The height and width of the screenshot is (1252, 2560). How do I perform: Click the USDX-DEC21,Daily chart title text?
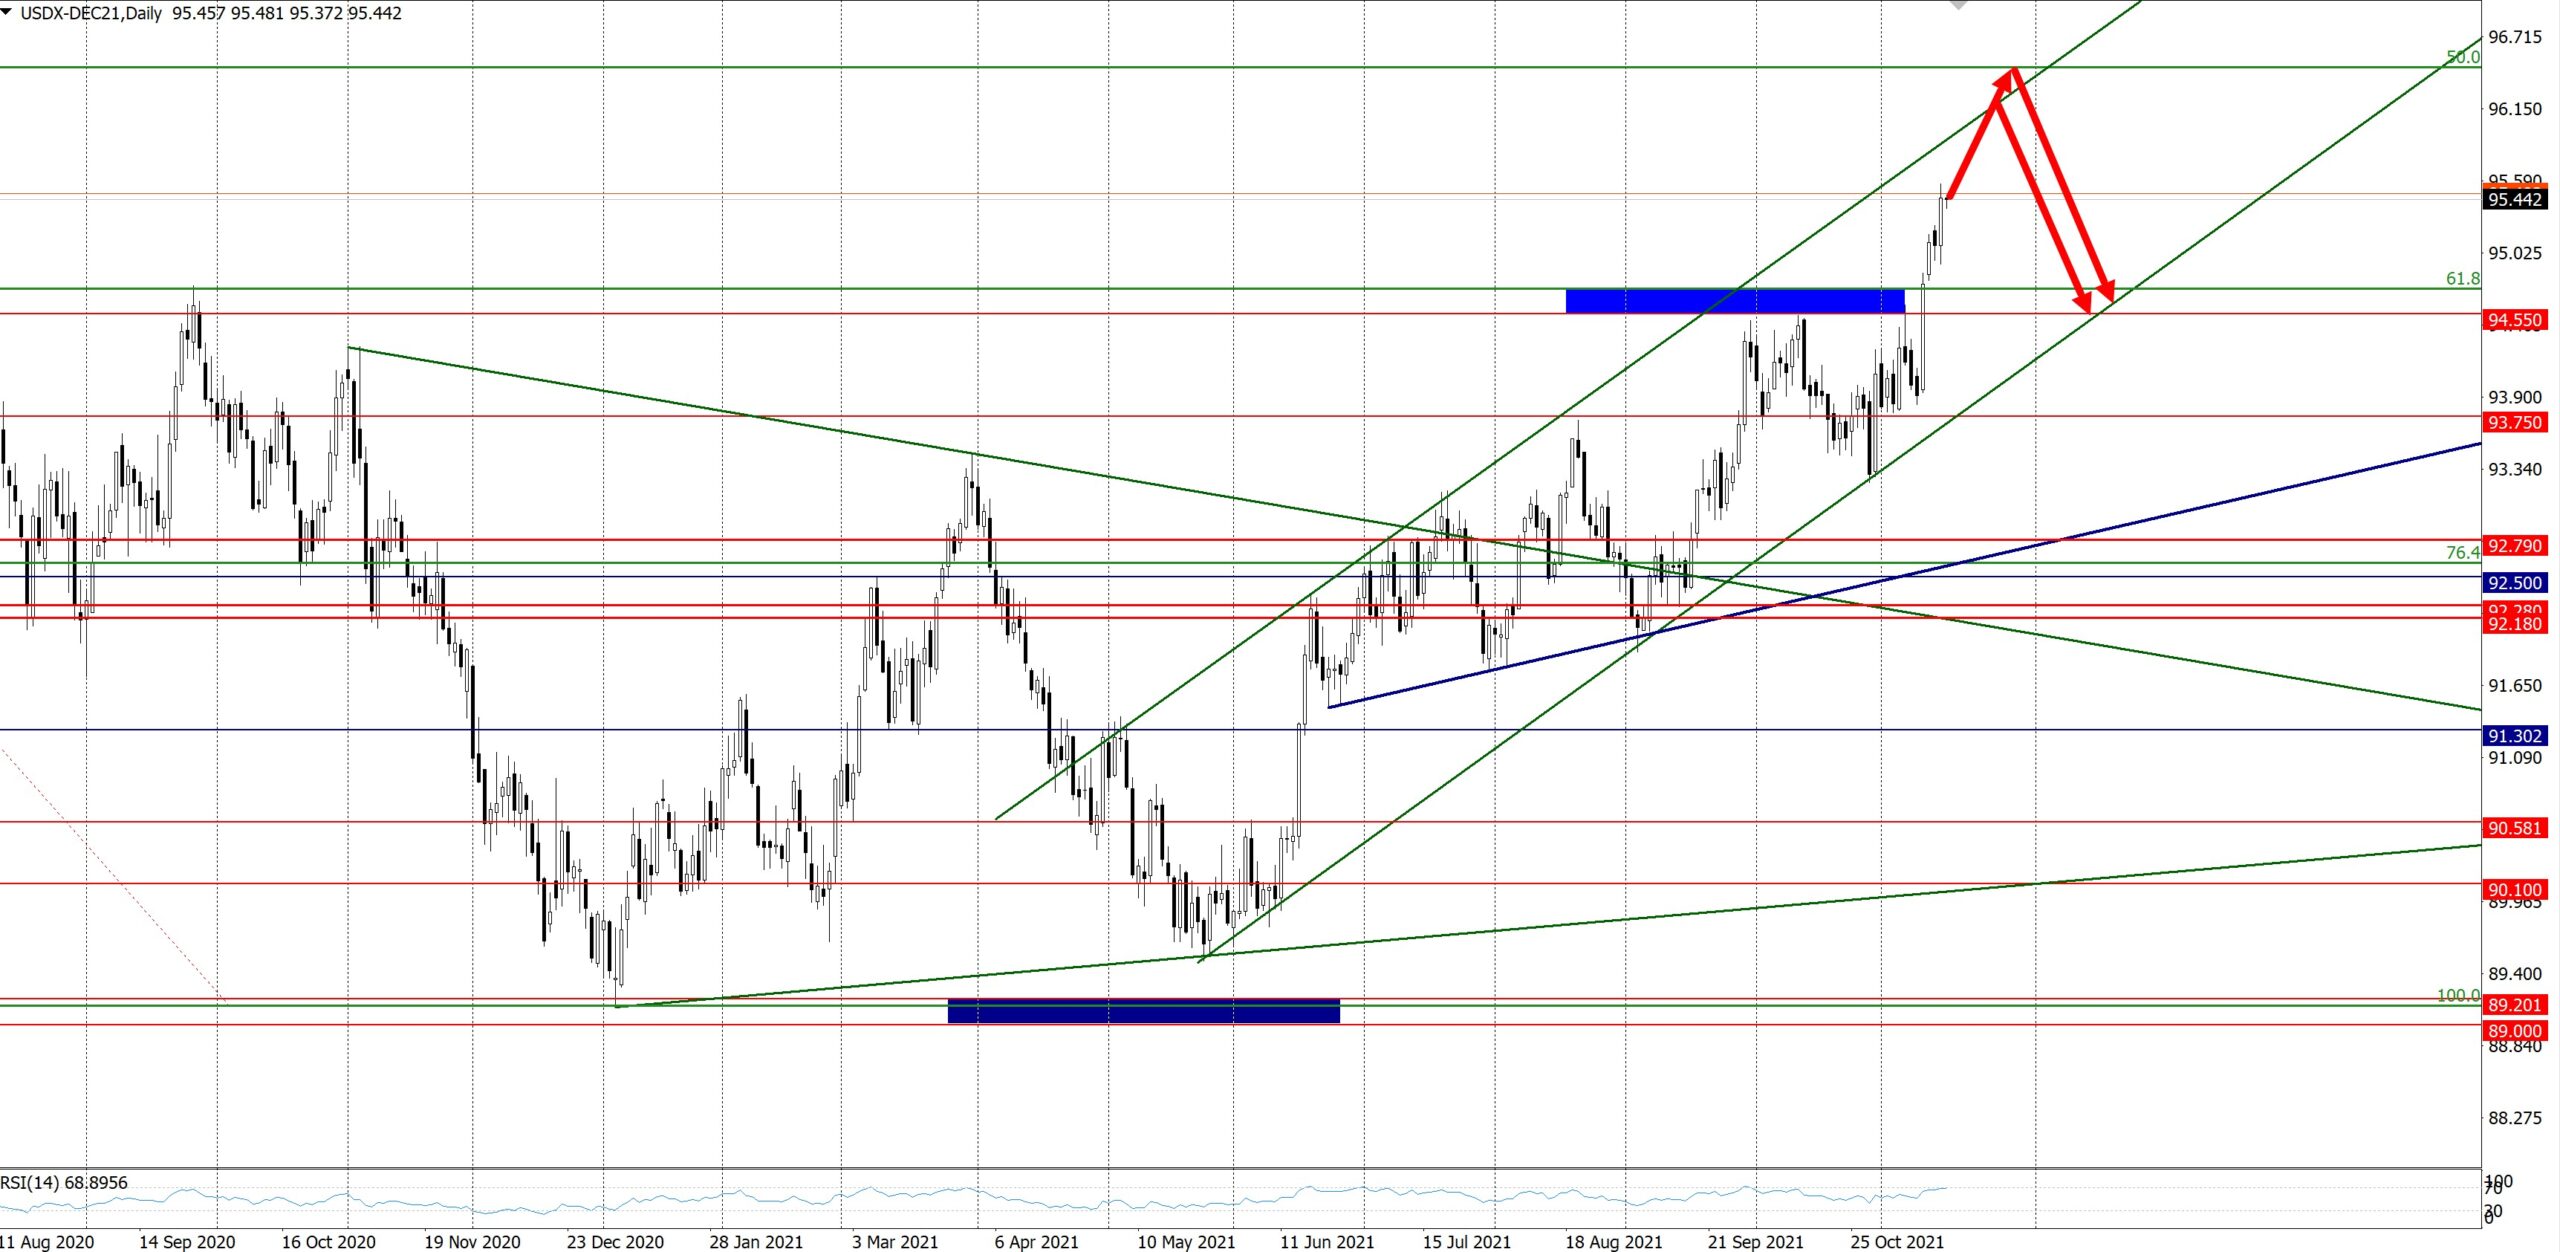coord(91,13)
